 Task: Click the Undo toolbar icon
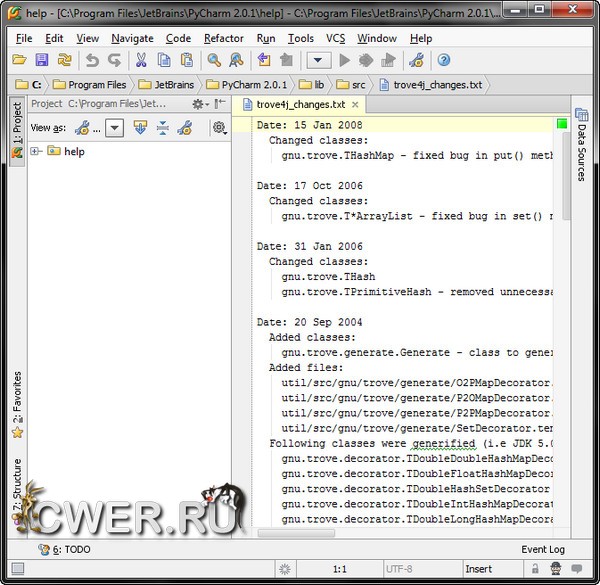pos(92,60)
